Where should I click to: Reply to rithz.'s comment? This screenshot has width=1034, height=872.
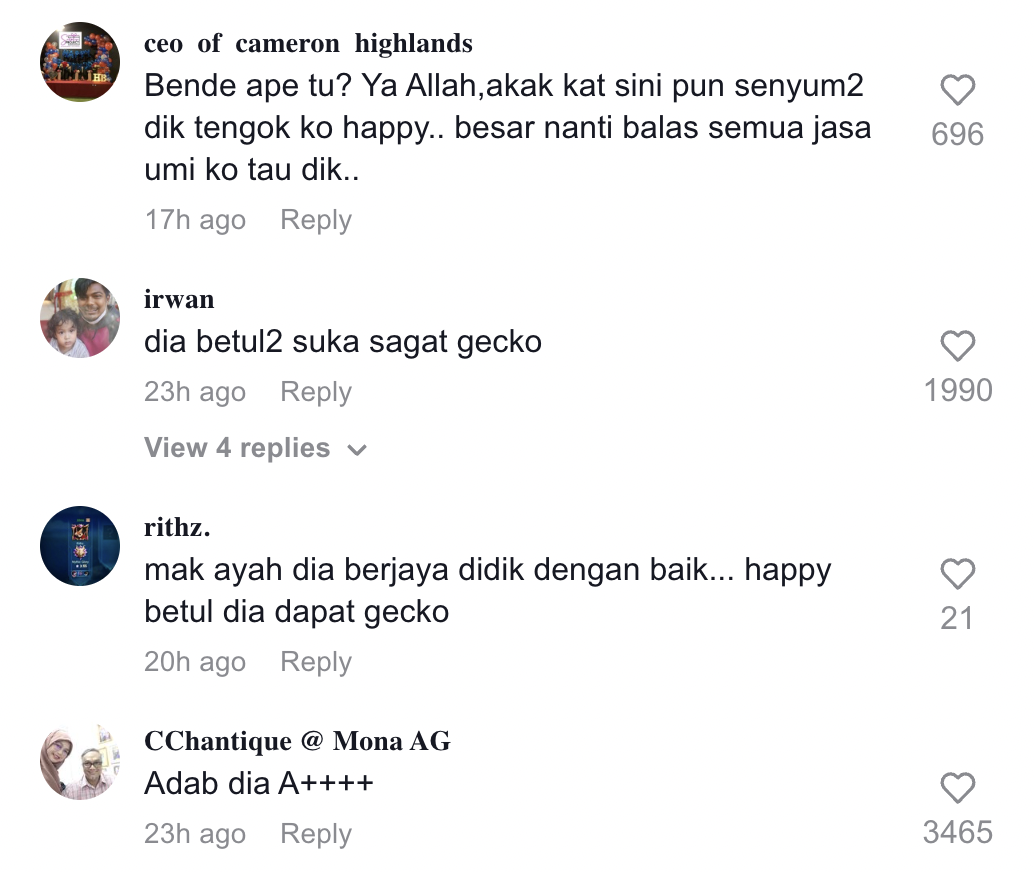point(315,662)
